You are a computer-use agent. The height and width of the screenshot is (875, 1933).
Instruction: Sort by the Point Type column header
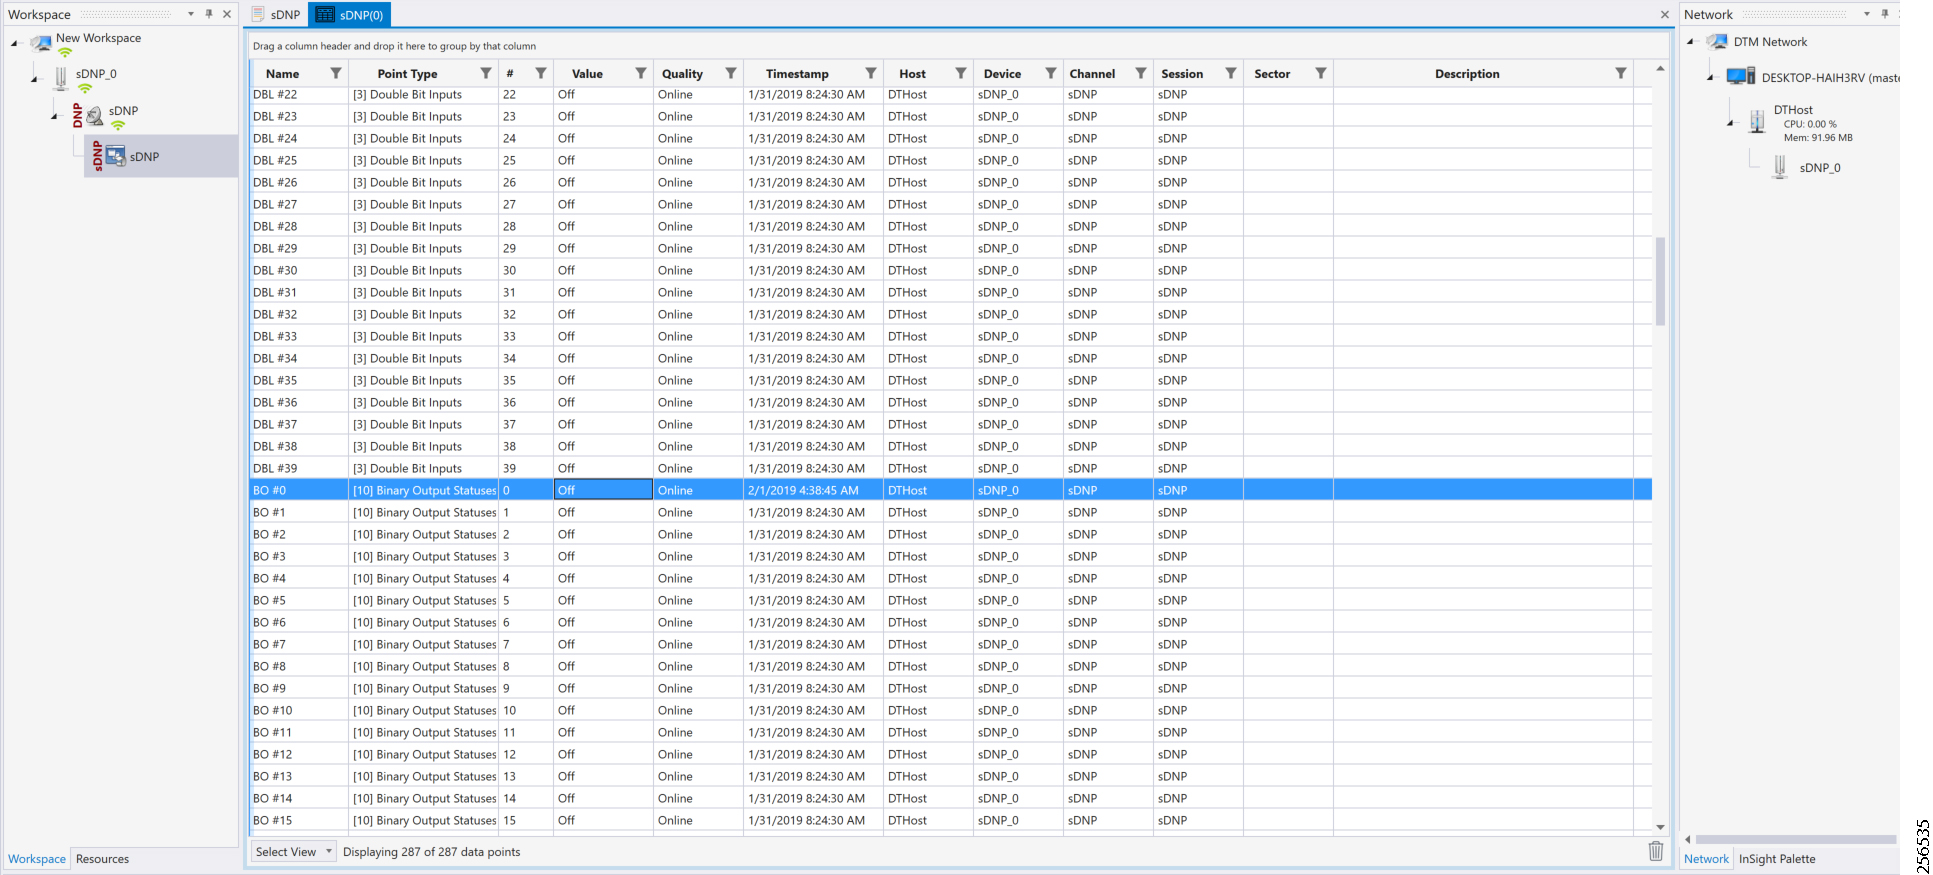[407, 74]
